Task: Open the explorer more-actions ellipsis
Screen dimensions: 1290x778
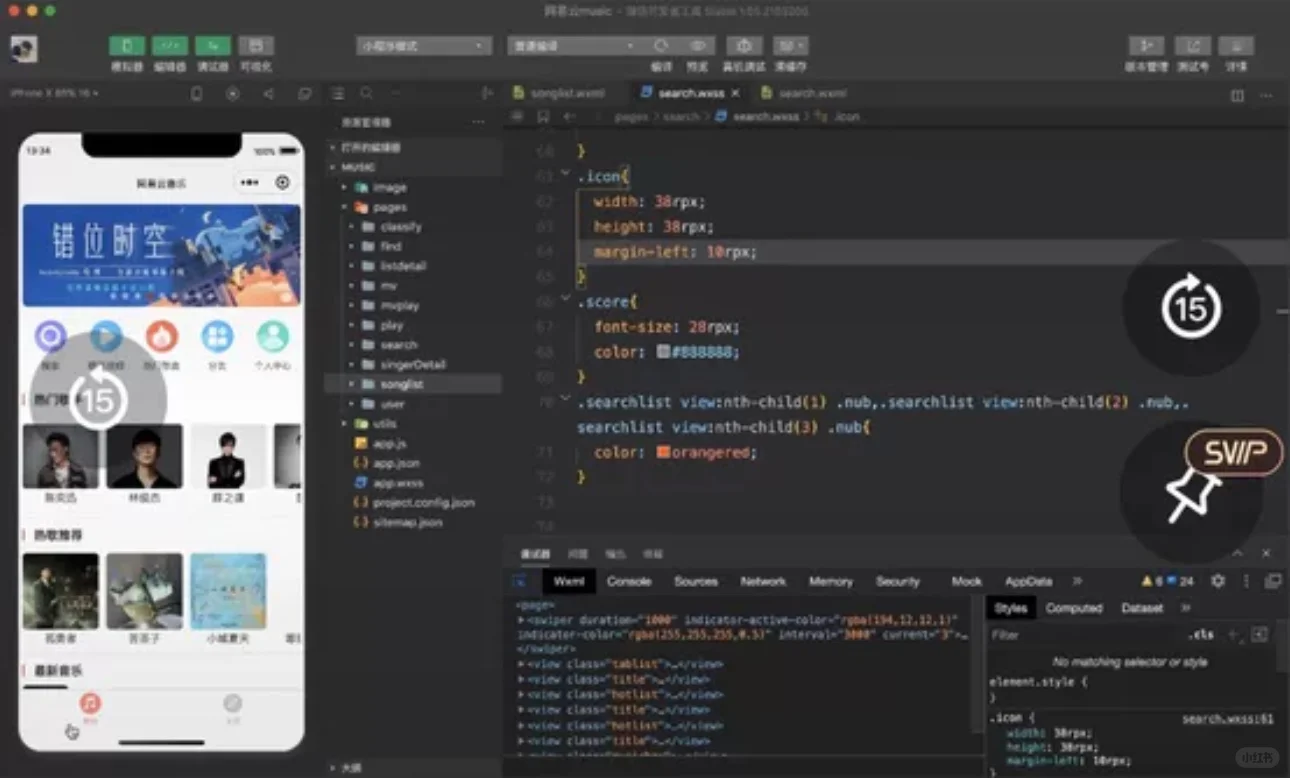Action: [x=478, y=121]
